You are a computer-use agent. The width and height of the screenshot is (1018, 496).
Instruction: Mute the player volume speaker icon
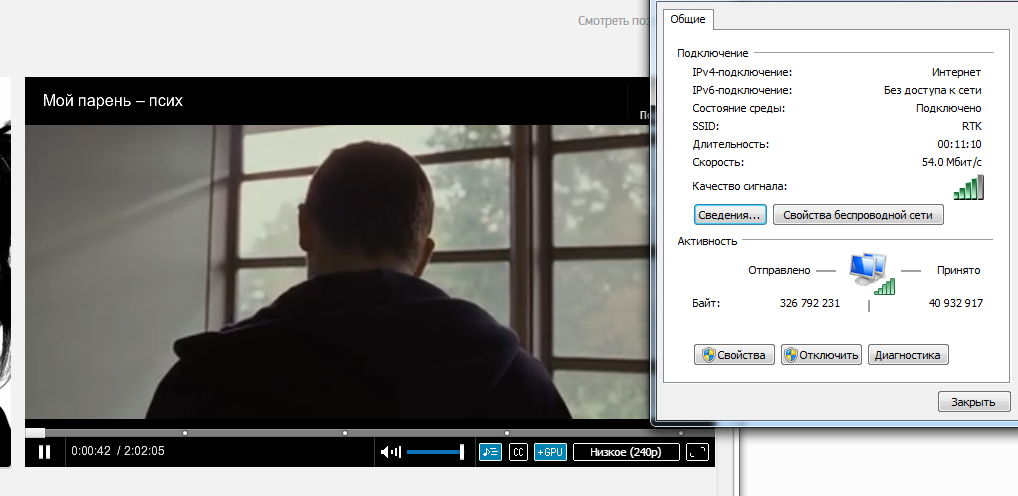click(390, 452)
